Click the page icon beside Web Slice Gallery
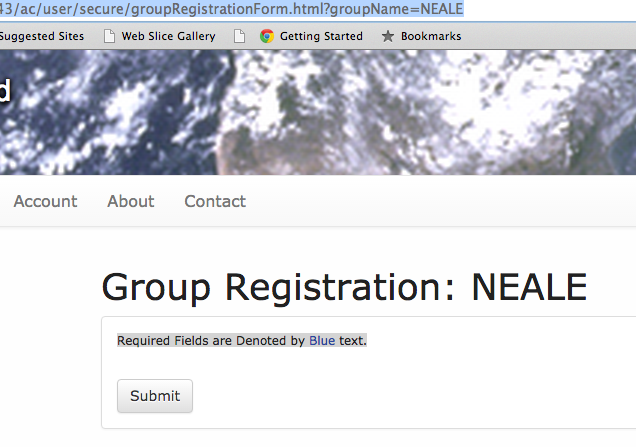Image resolution: width=636 pixels, height=447 pixels. point(109,36)
